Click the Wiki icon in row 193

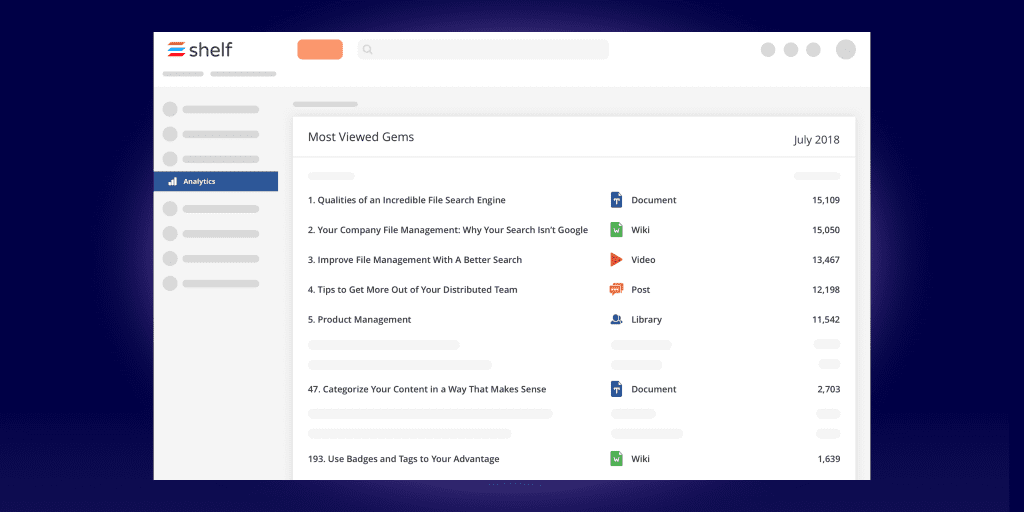(616, 459)
